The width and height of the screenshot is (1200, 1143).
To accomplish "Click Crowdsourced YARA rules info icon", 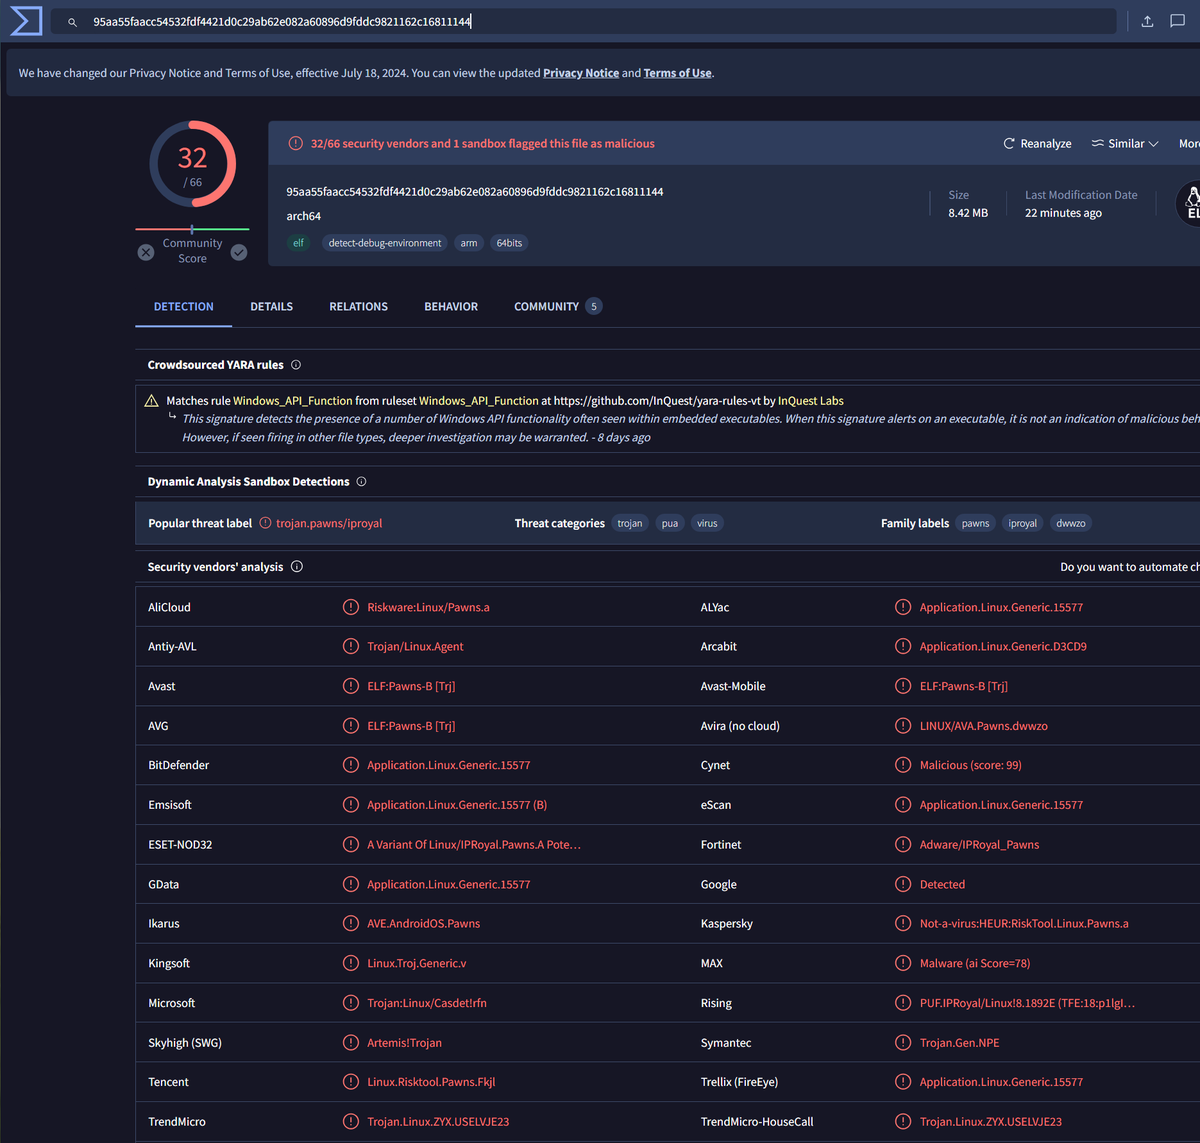I will [296, 365].
